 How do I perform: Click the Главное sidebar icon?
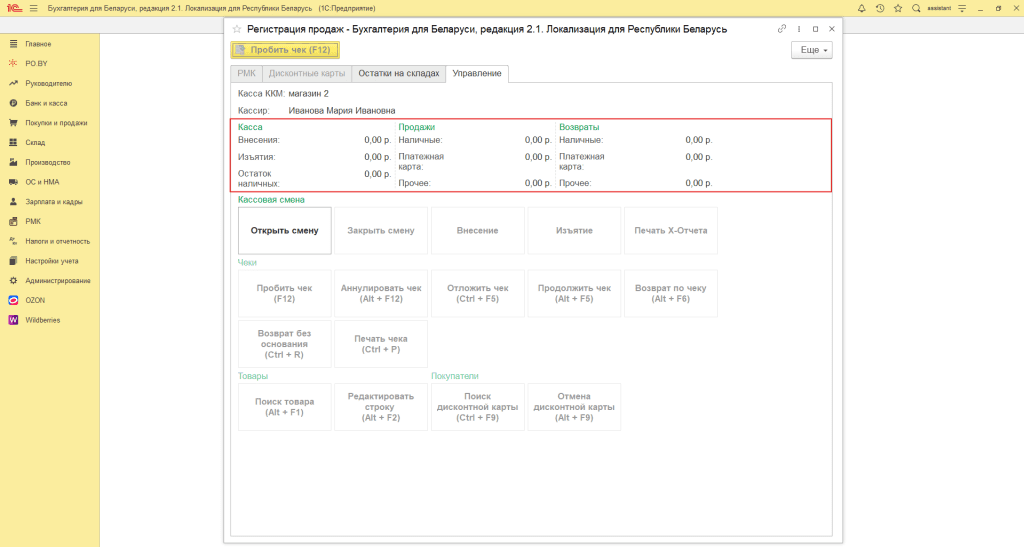coord(13,44)
